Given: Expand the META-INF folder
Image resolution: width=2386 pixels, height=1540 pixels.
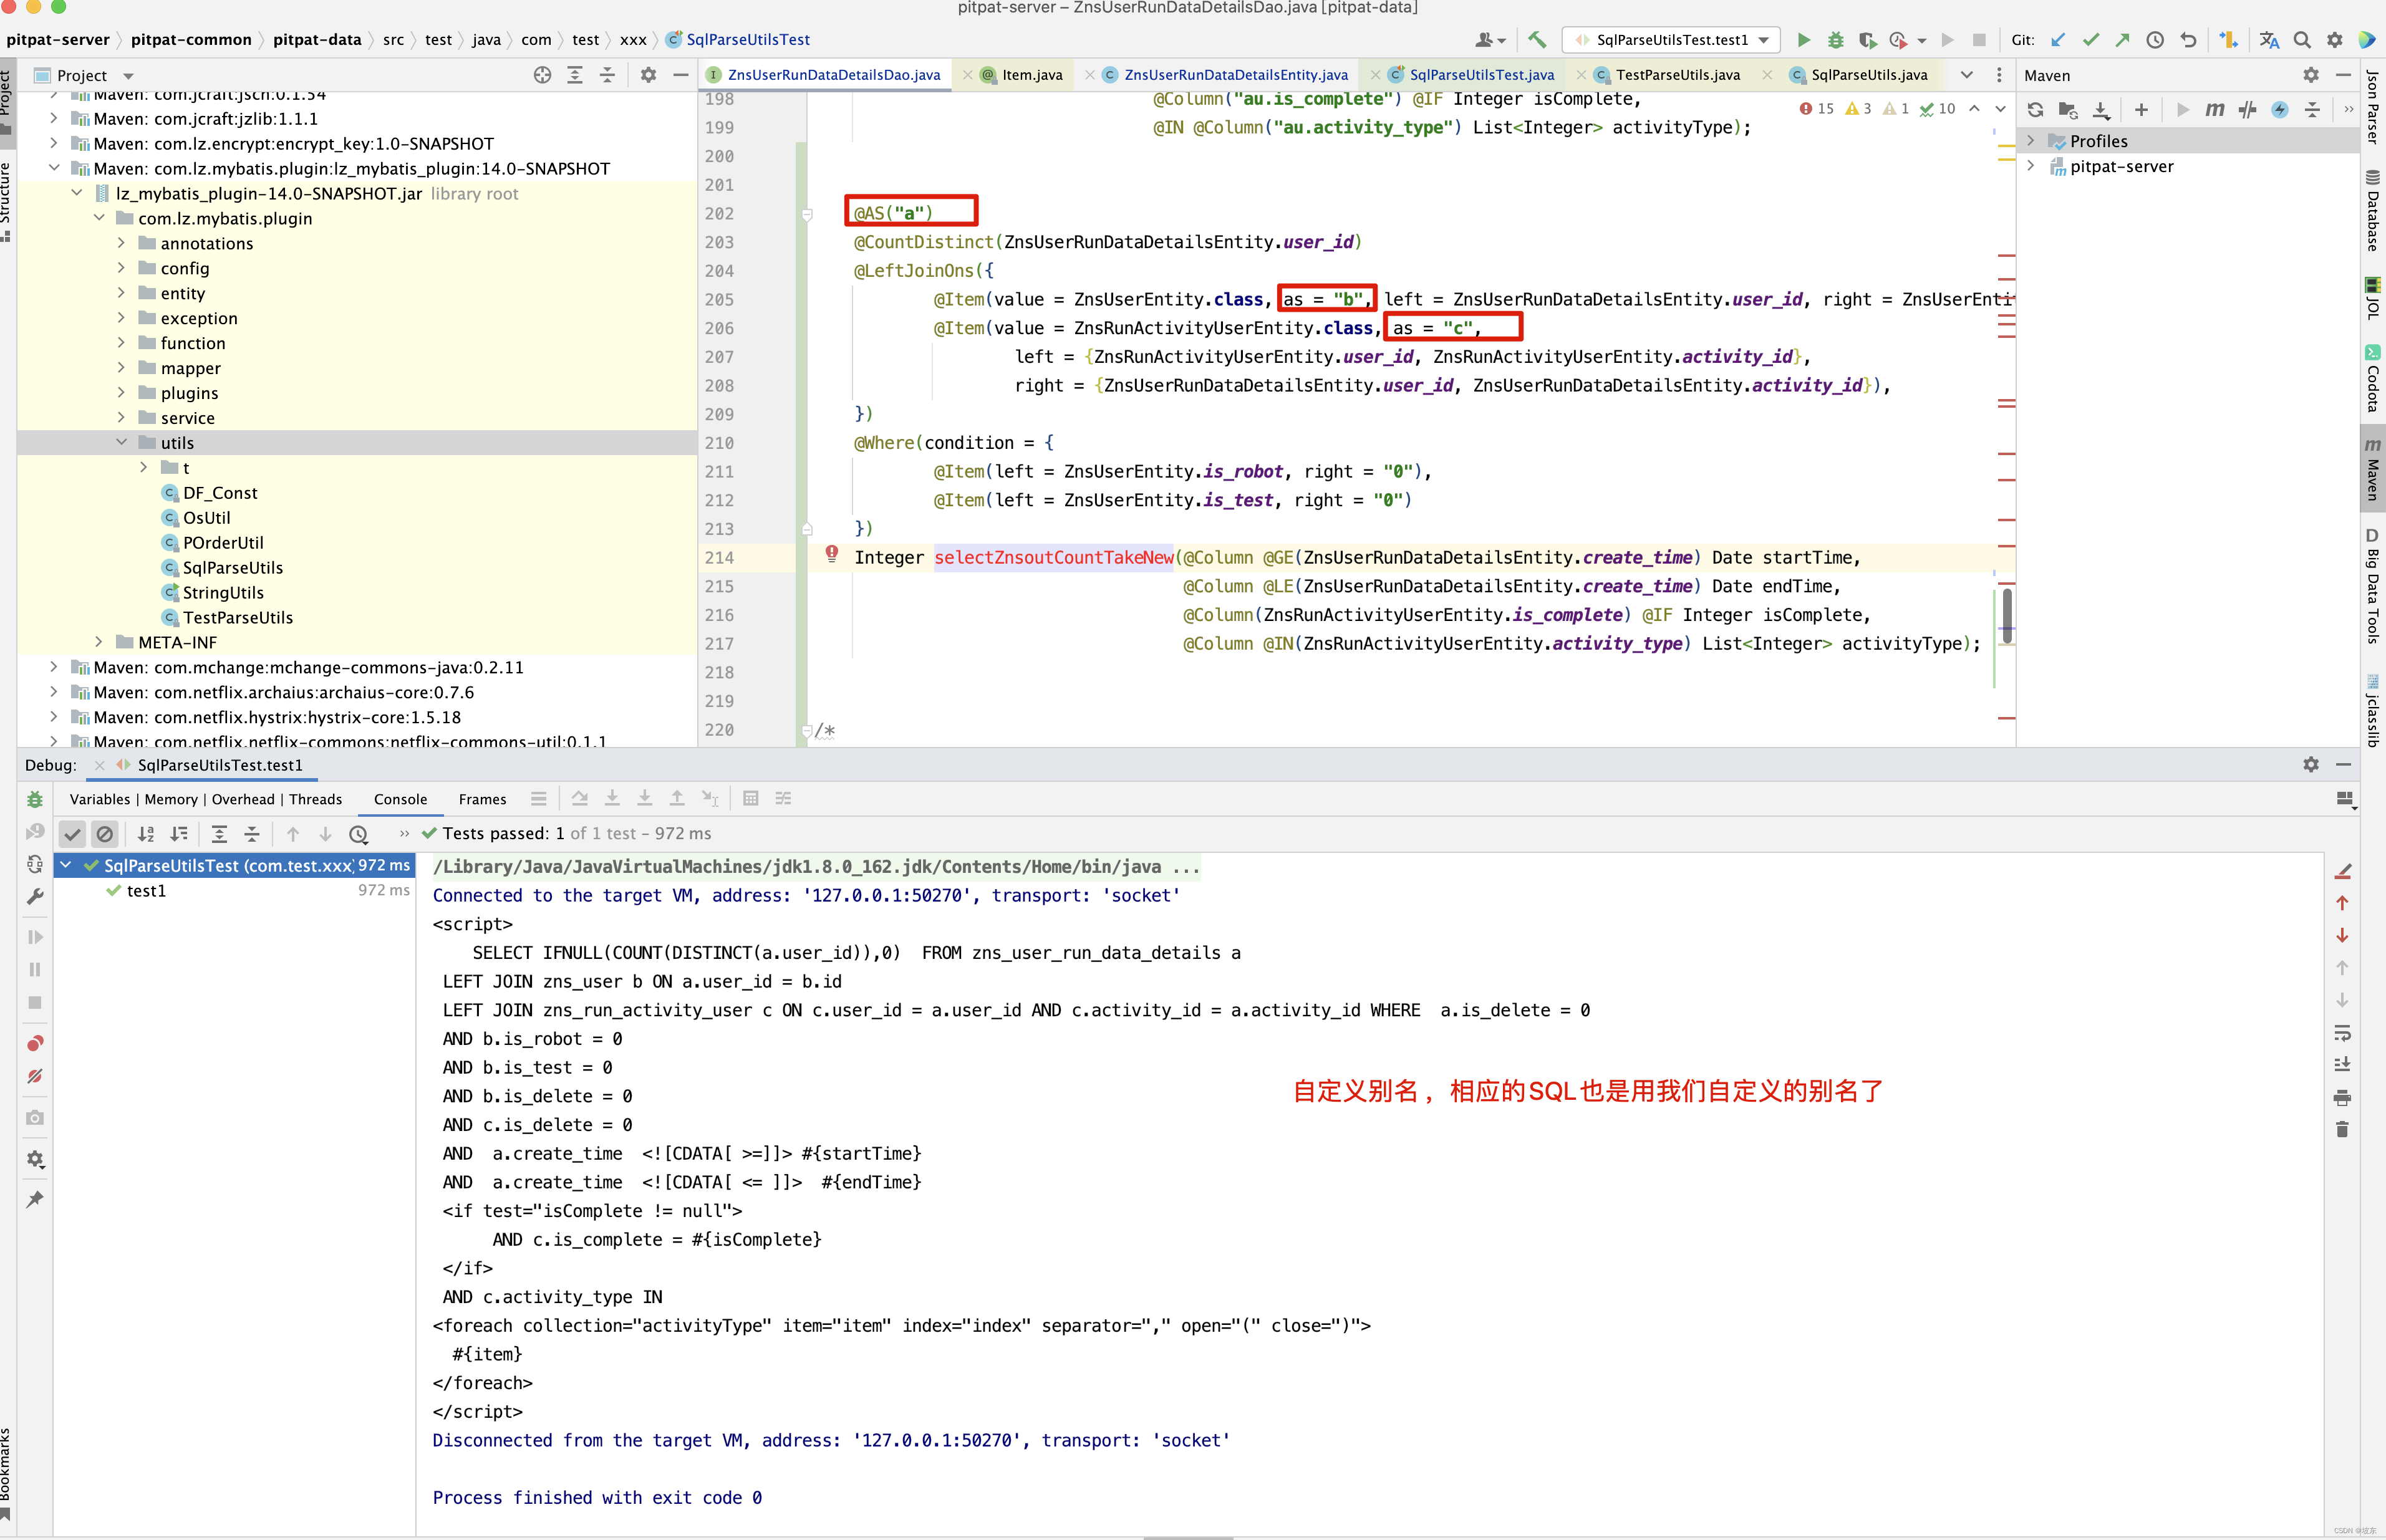Looking at the screenshot, I should click(x=99, y=642).
